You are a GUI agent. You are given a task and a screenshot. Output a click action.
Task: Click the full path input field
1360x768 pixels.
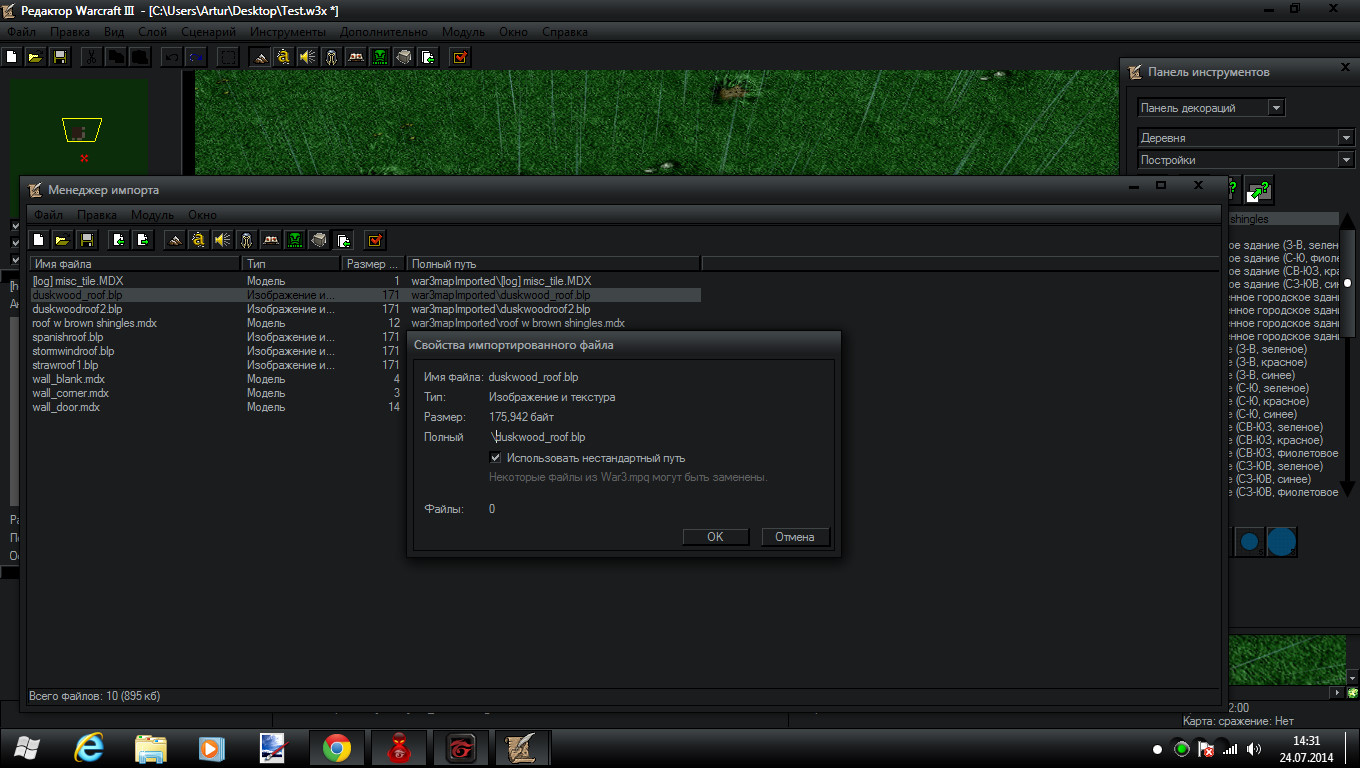click(659, 437)
